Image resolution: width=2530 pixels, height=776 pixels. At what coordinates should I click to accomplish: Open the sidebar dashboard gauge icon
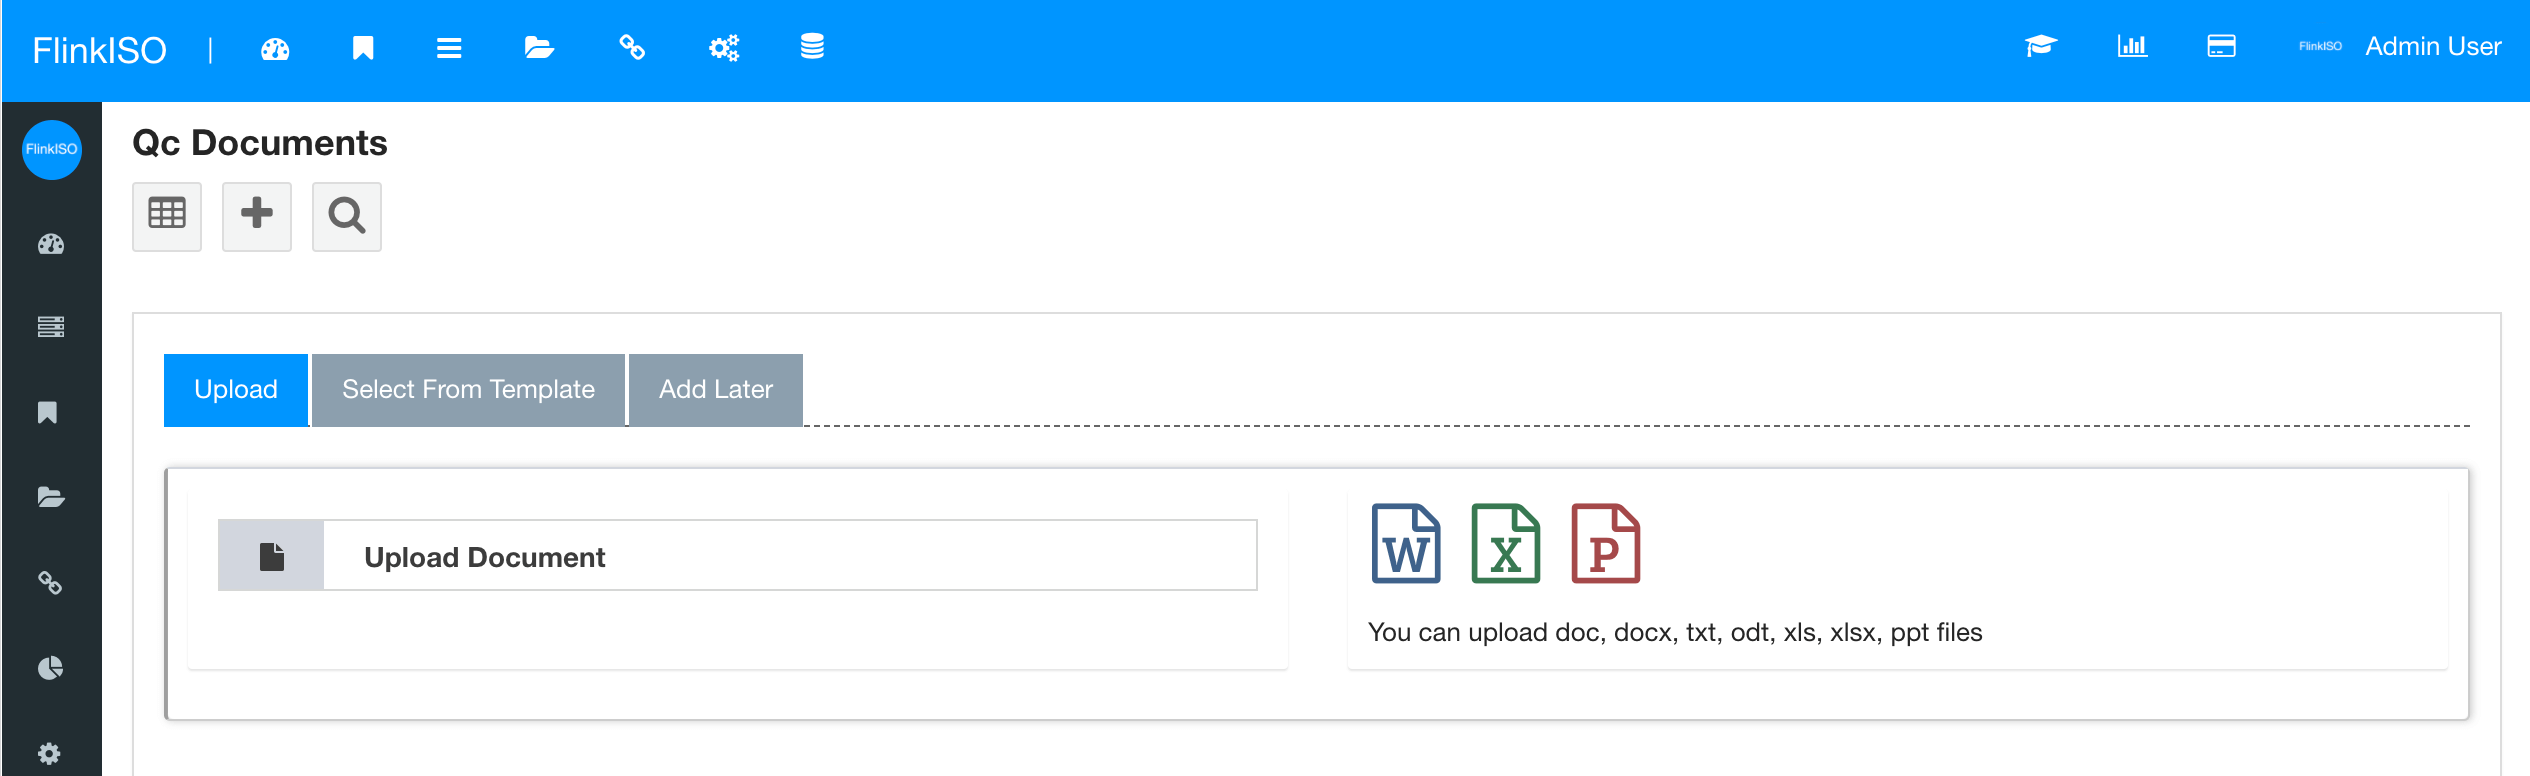(x=51, y=244)
